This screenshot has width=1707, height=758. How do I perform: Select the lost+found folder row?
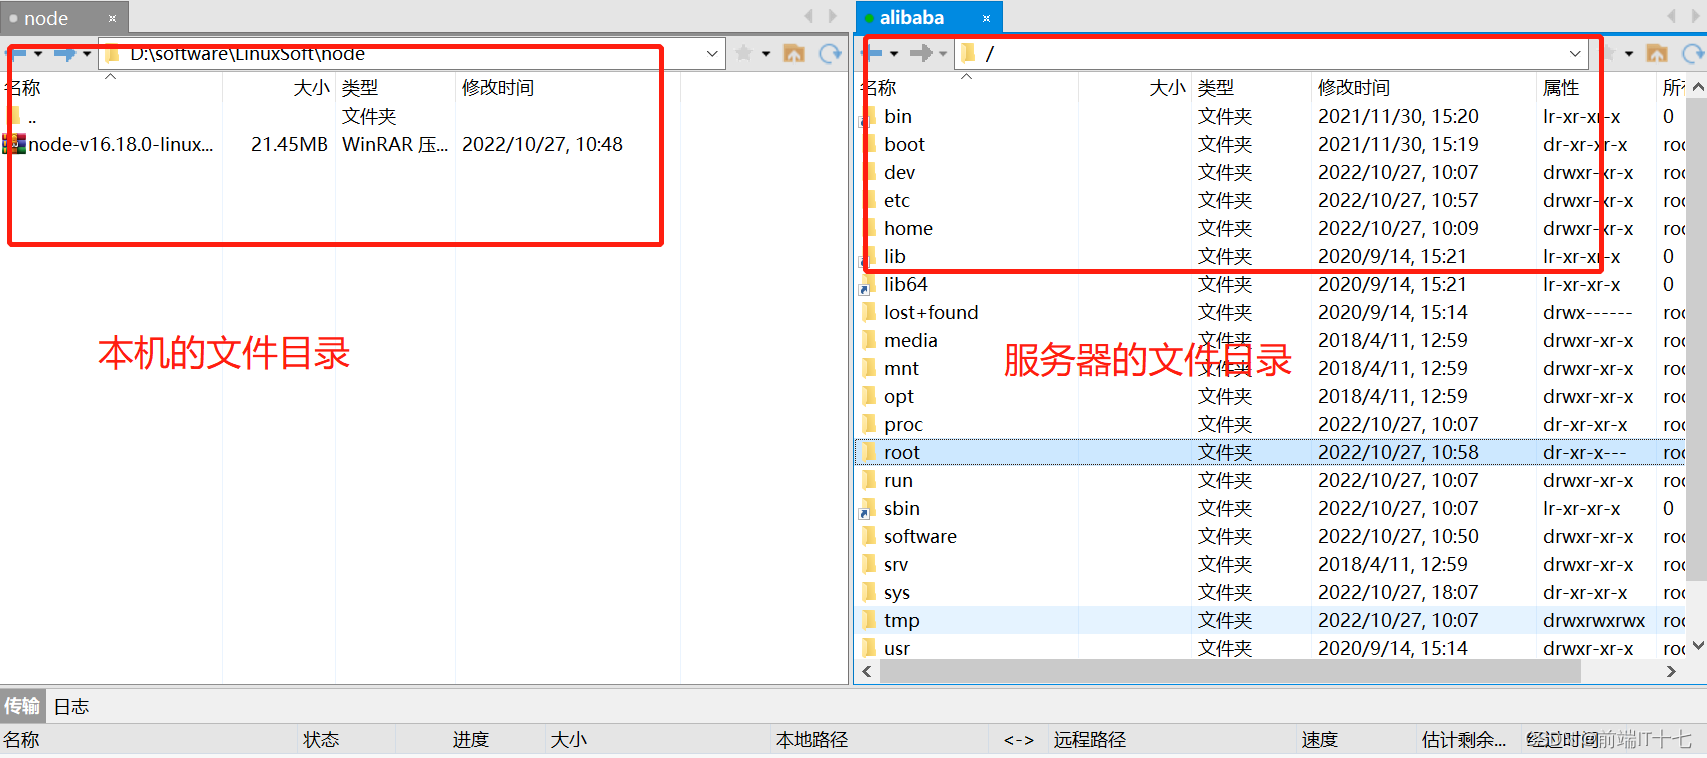pos(1270,312)
